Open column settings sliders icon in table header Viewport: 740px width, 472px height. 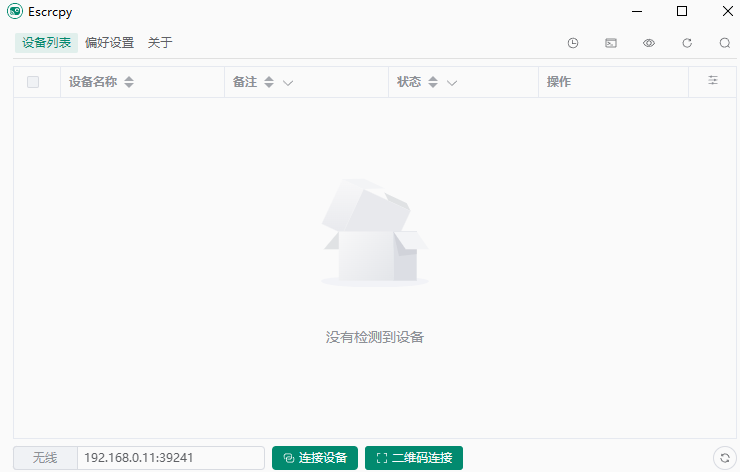[713, 81]
